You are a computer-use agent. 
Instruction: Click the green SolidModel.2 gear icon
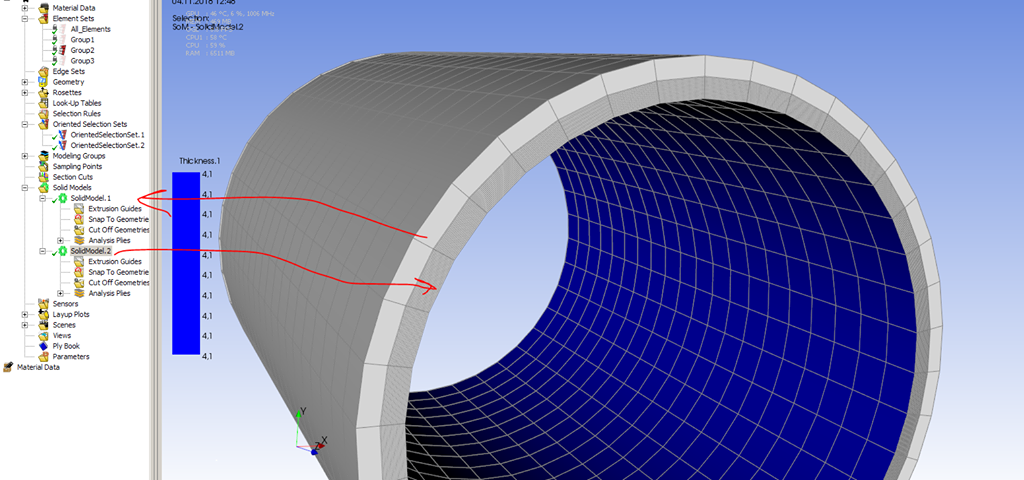pyautogui.click(x=63, y=251)
